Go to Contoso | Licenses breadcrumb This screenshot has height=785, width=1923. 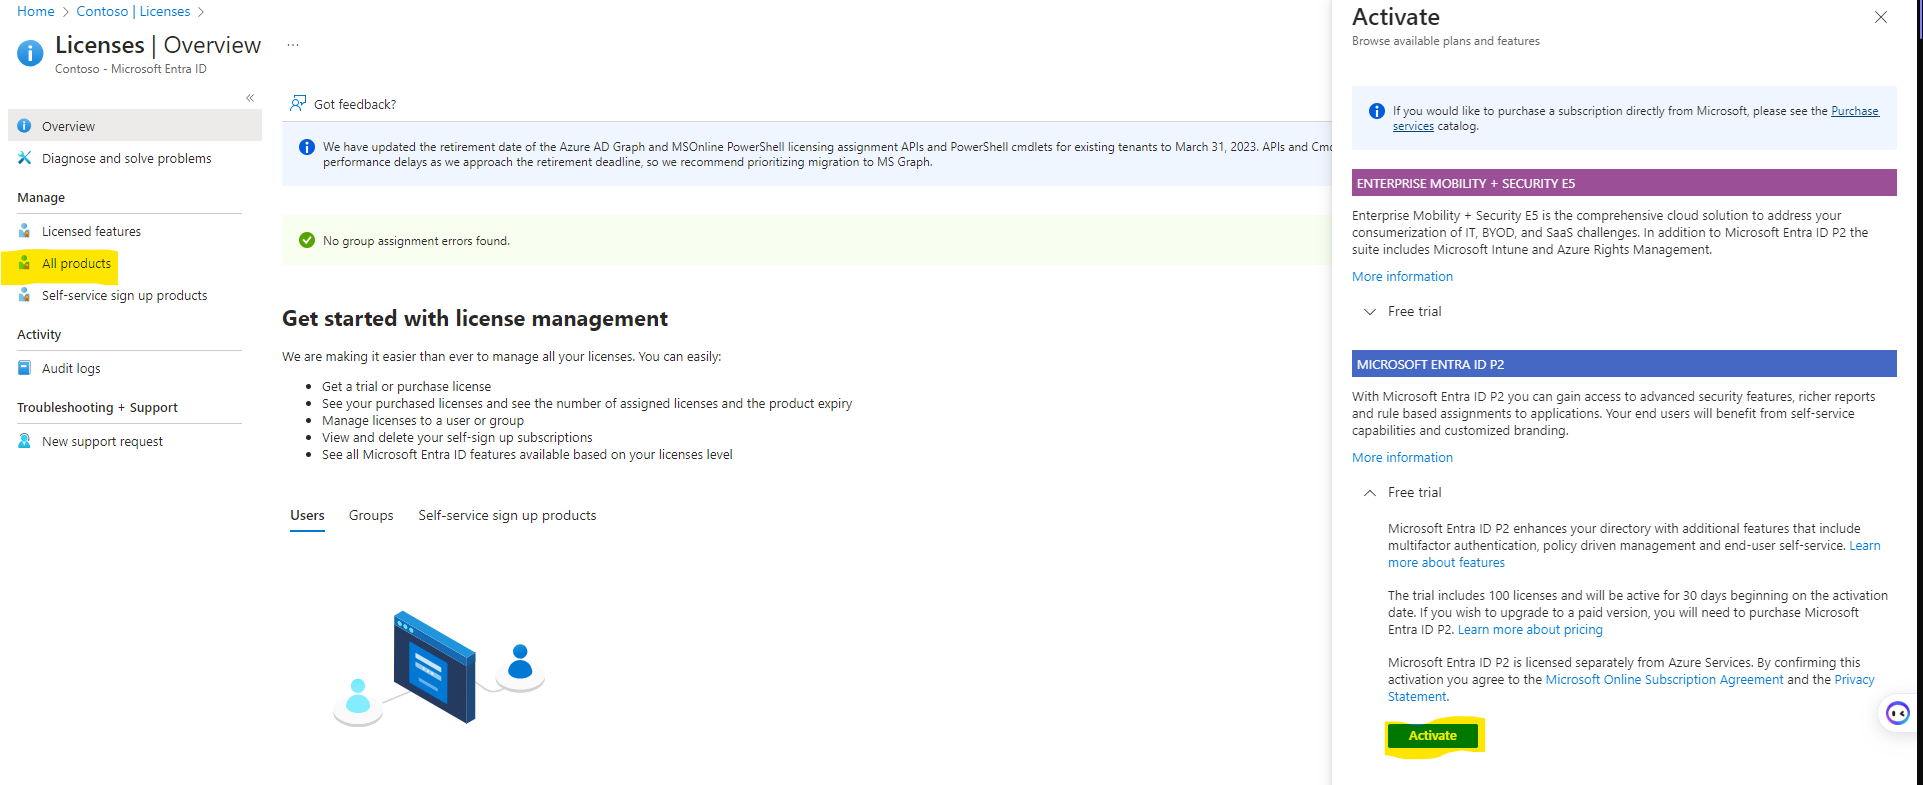(x=133, y=11)
